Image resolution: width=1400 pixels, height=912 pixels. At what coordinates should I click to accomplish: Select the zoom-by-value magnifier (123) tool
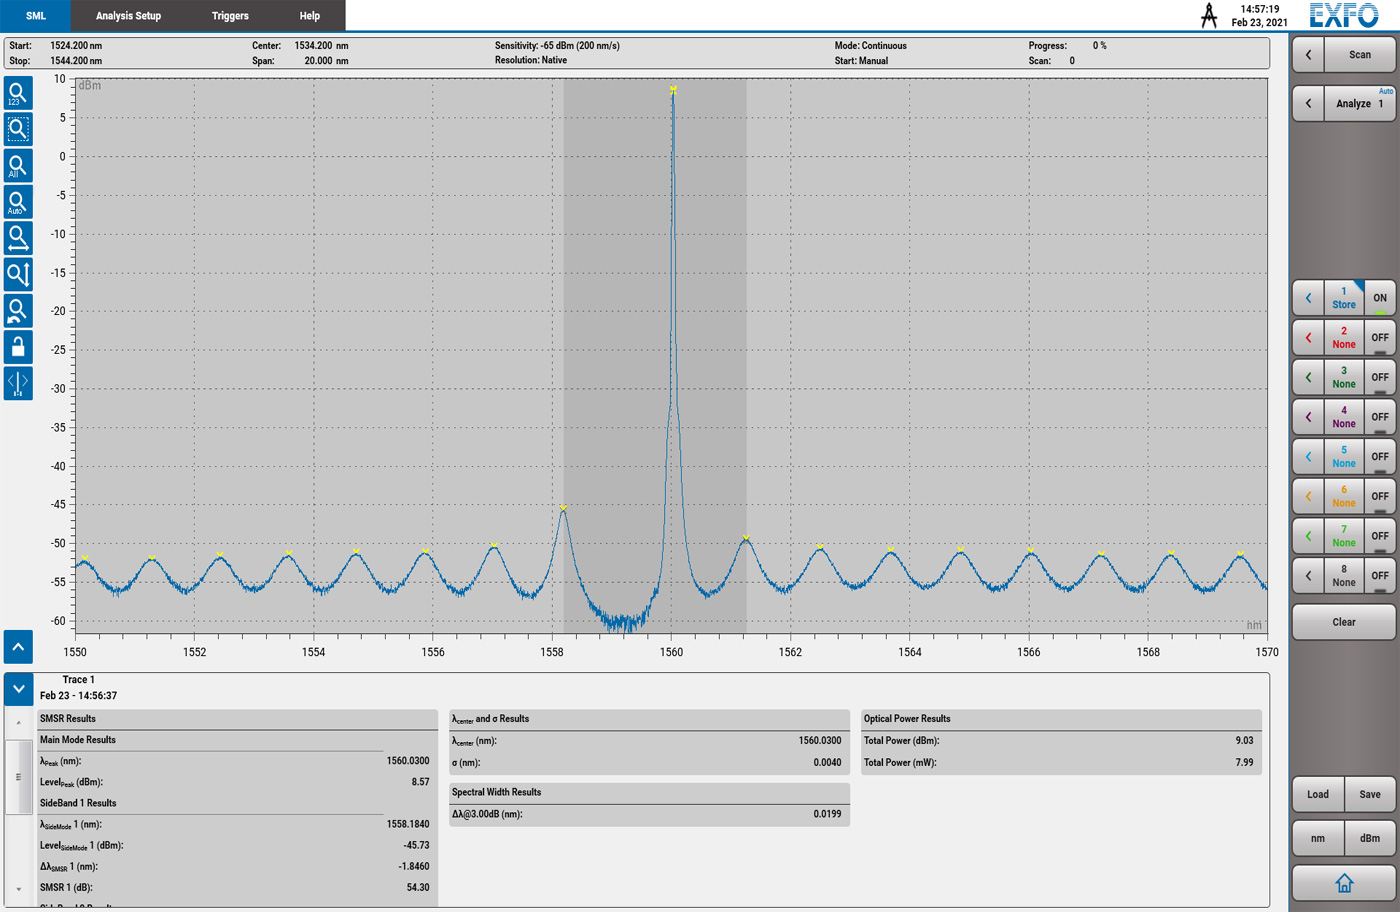point(18,93)
